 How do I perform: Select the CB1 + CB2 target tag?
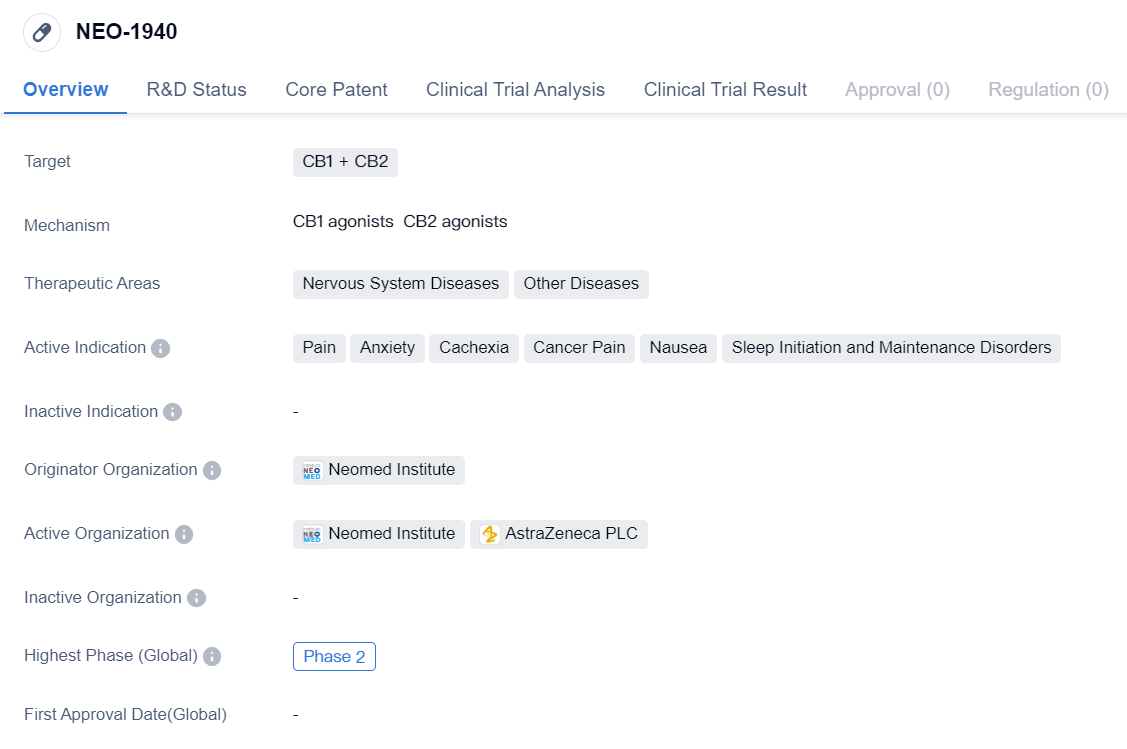tap(345, 162)
